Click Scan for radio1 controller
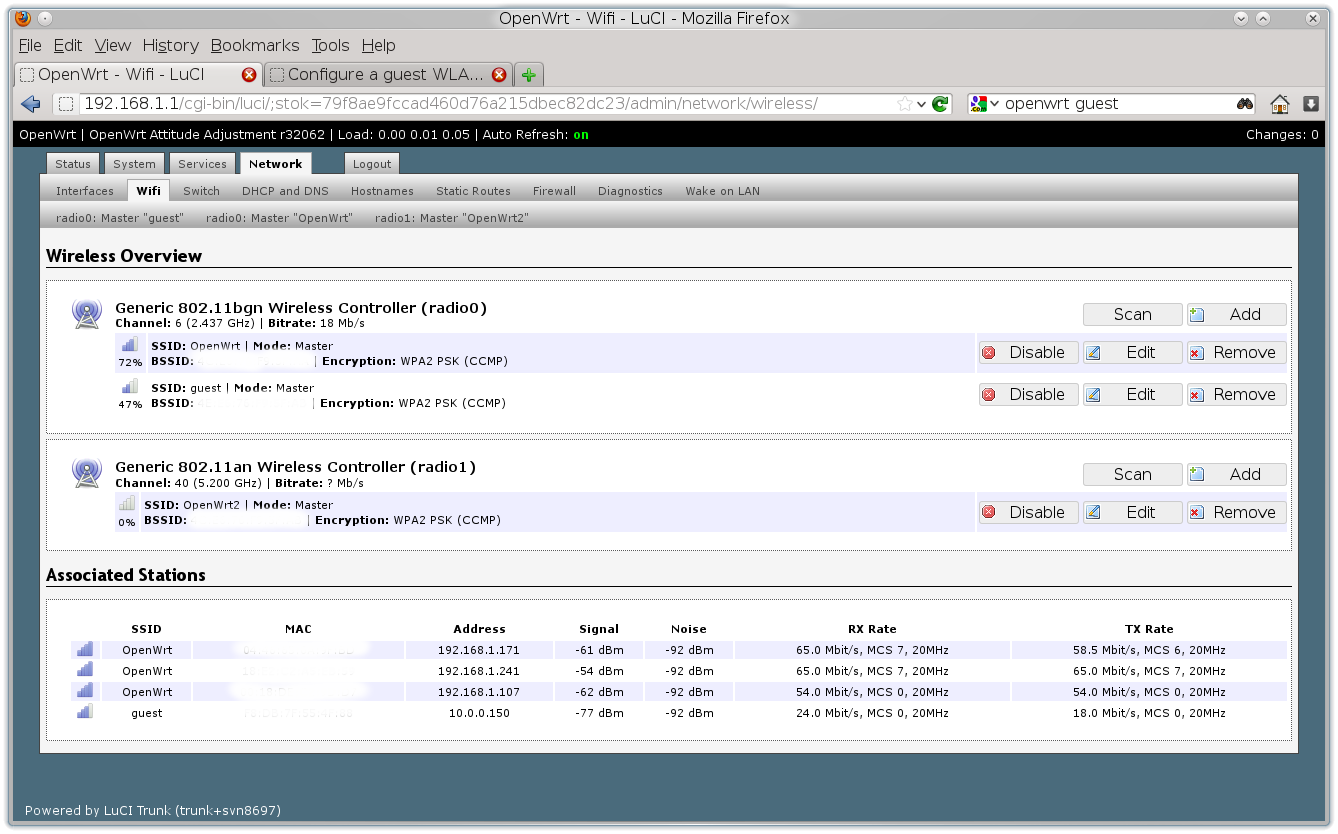Screen dimensions: 1338x834 point(1132,474)
